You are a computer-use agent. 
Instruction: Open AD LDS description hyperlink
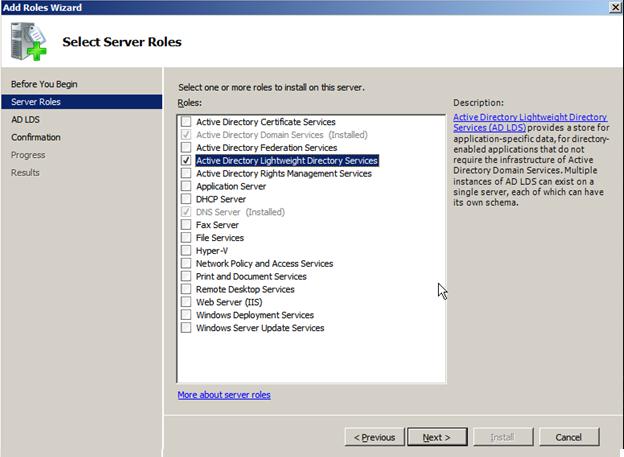(x=530, y=122)
